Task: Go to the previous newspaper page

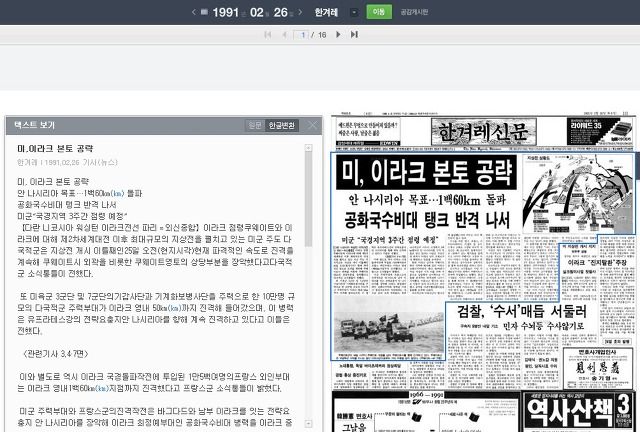Action: coord(284,35)
